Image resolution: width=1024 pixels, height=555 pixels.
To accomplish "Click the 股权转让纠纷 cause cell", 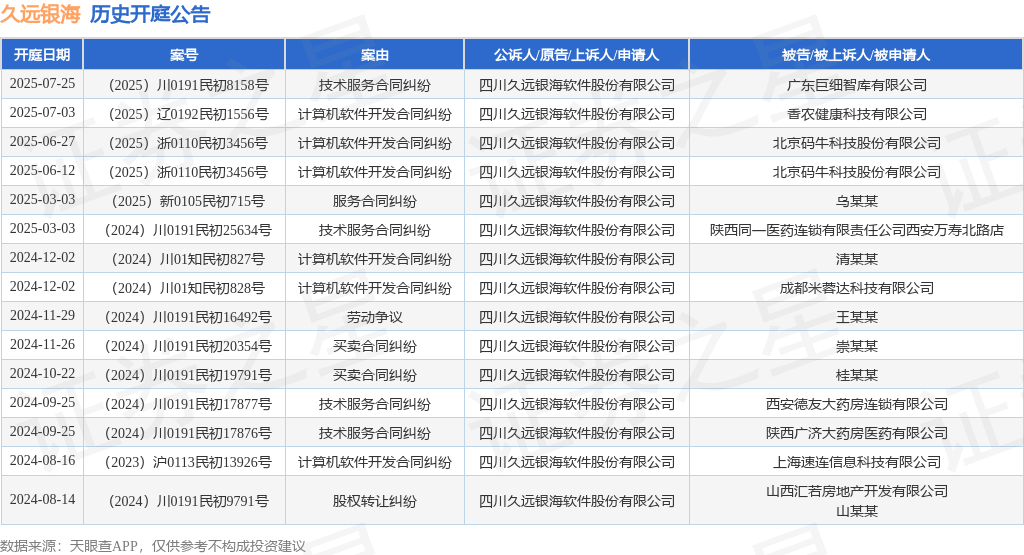I will tap(374, 501).
